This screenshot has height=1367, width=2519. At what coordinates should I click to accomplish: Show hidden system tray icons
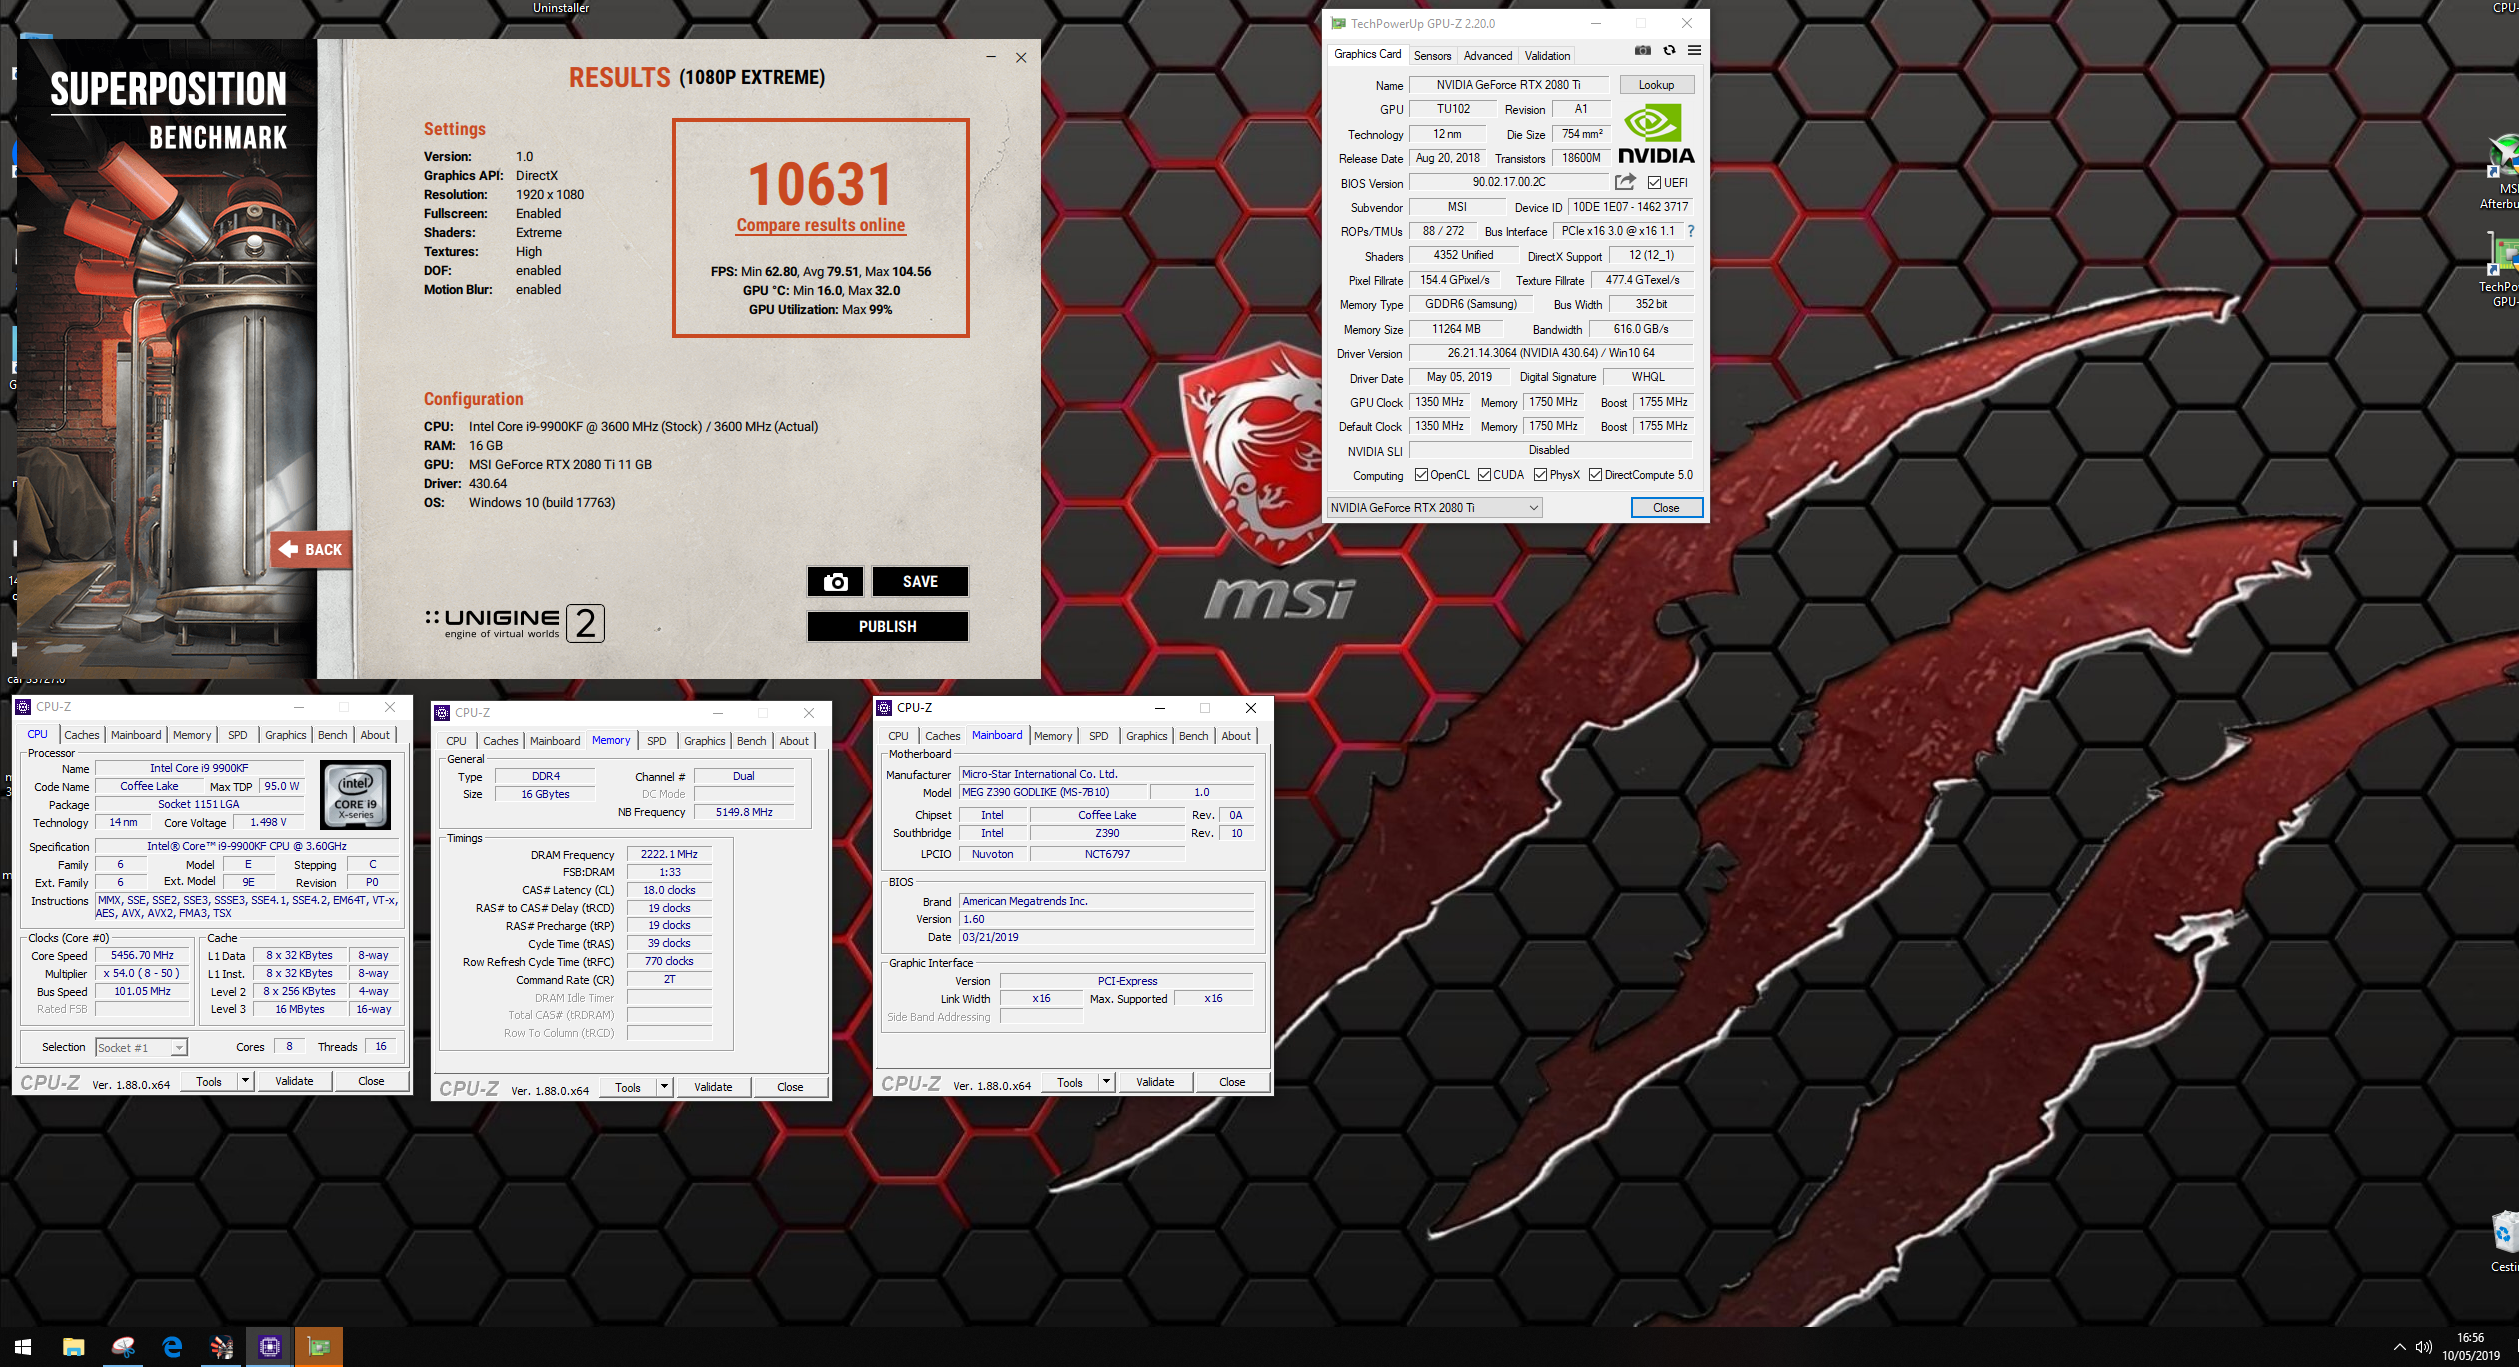(x=2399, y=1347)
